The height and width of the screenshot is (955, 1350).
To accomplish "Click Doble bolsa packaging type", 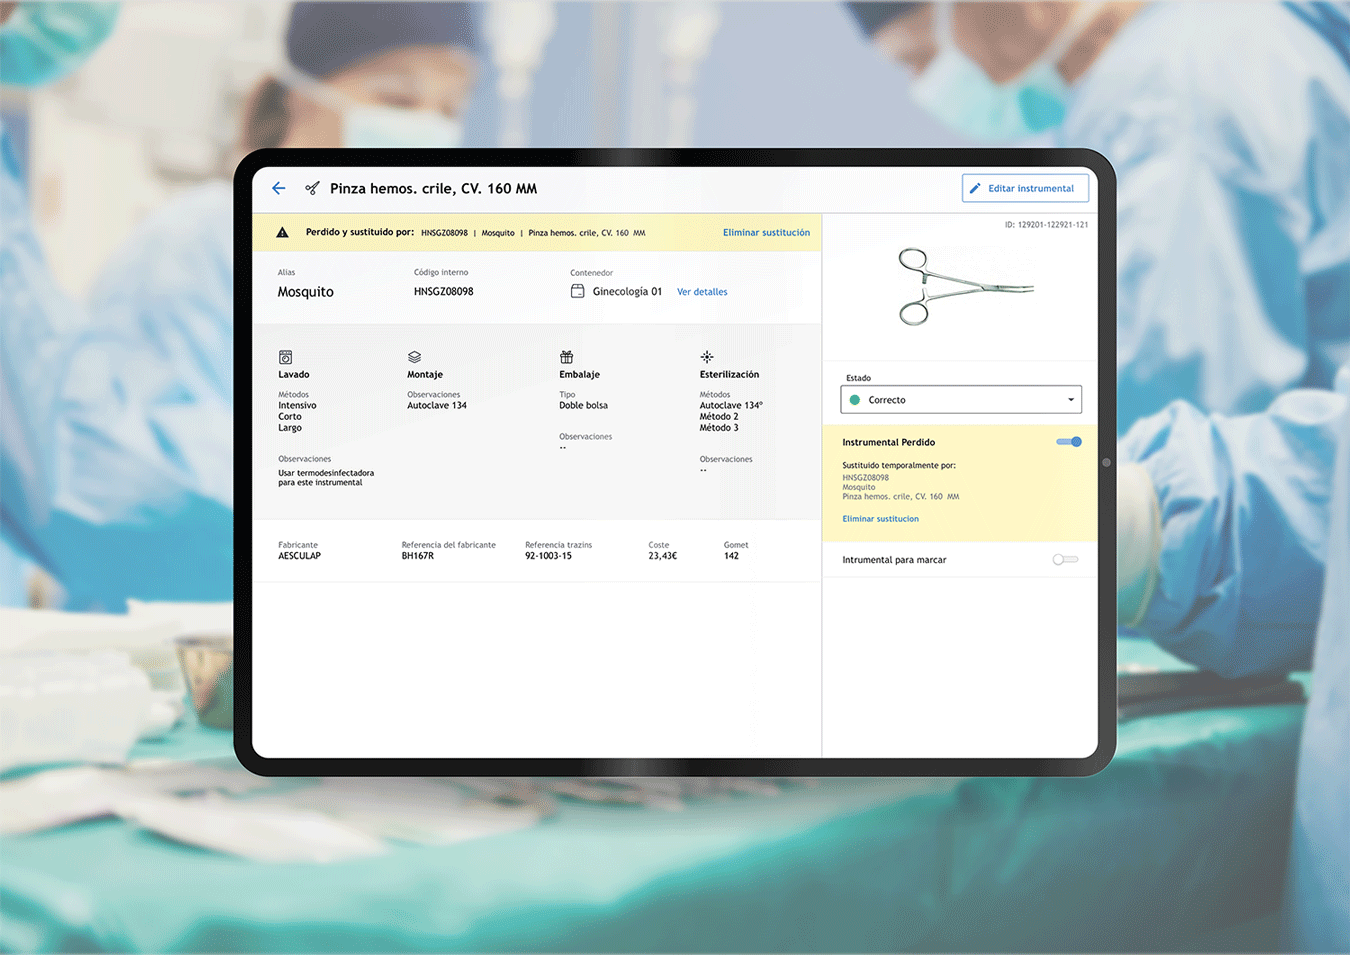I will tap(584, 406).
